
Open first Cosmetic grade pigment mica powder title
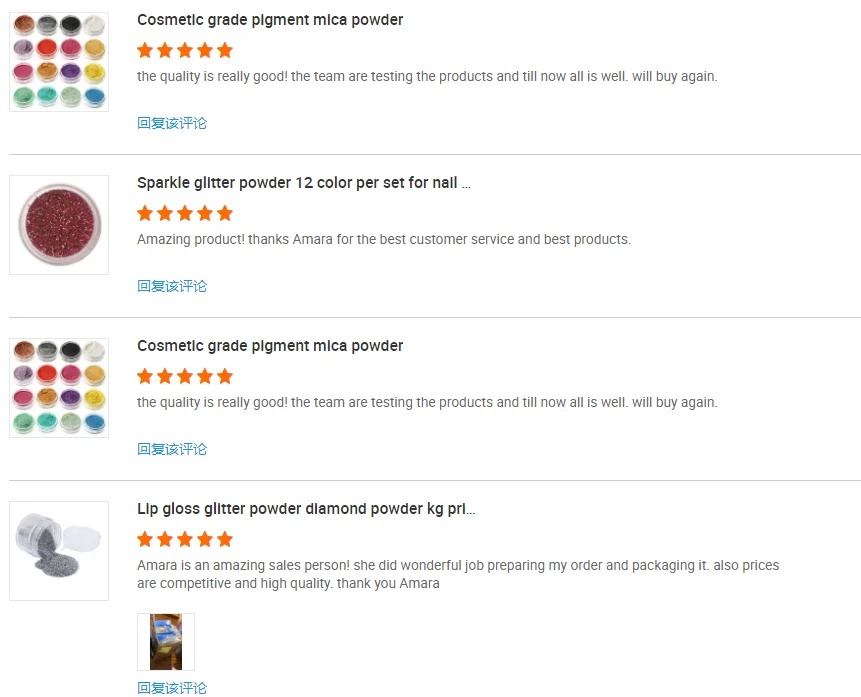270,20
